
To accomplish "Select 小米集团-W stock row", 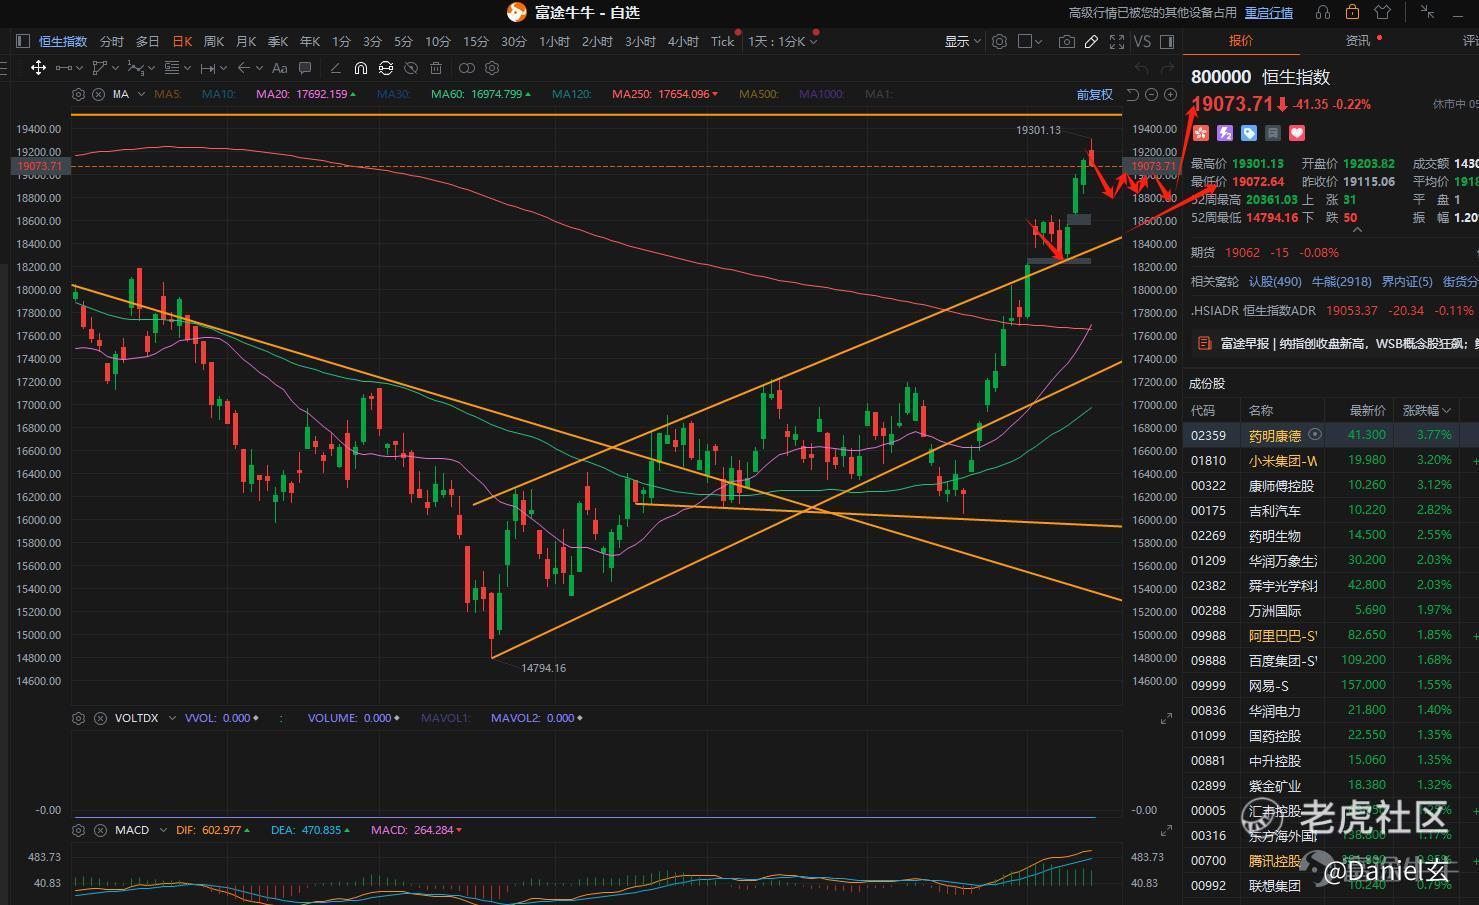I will 1330,460.
